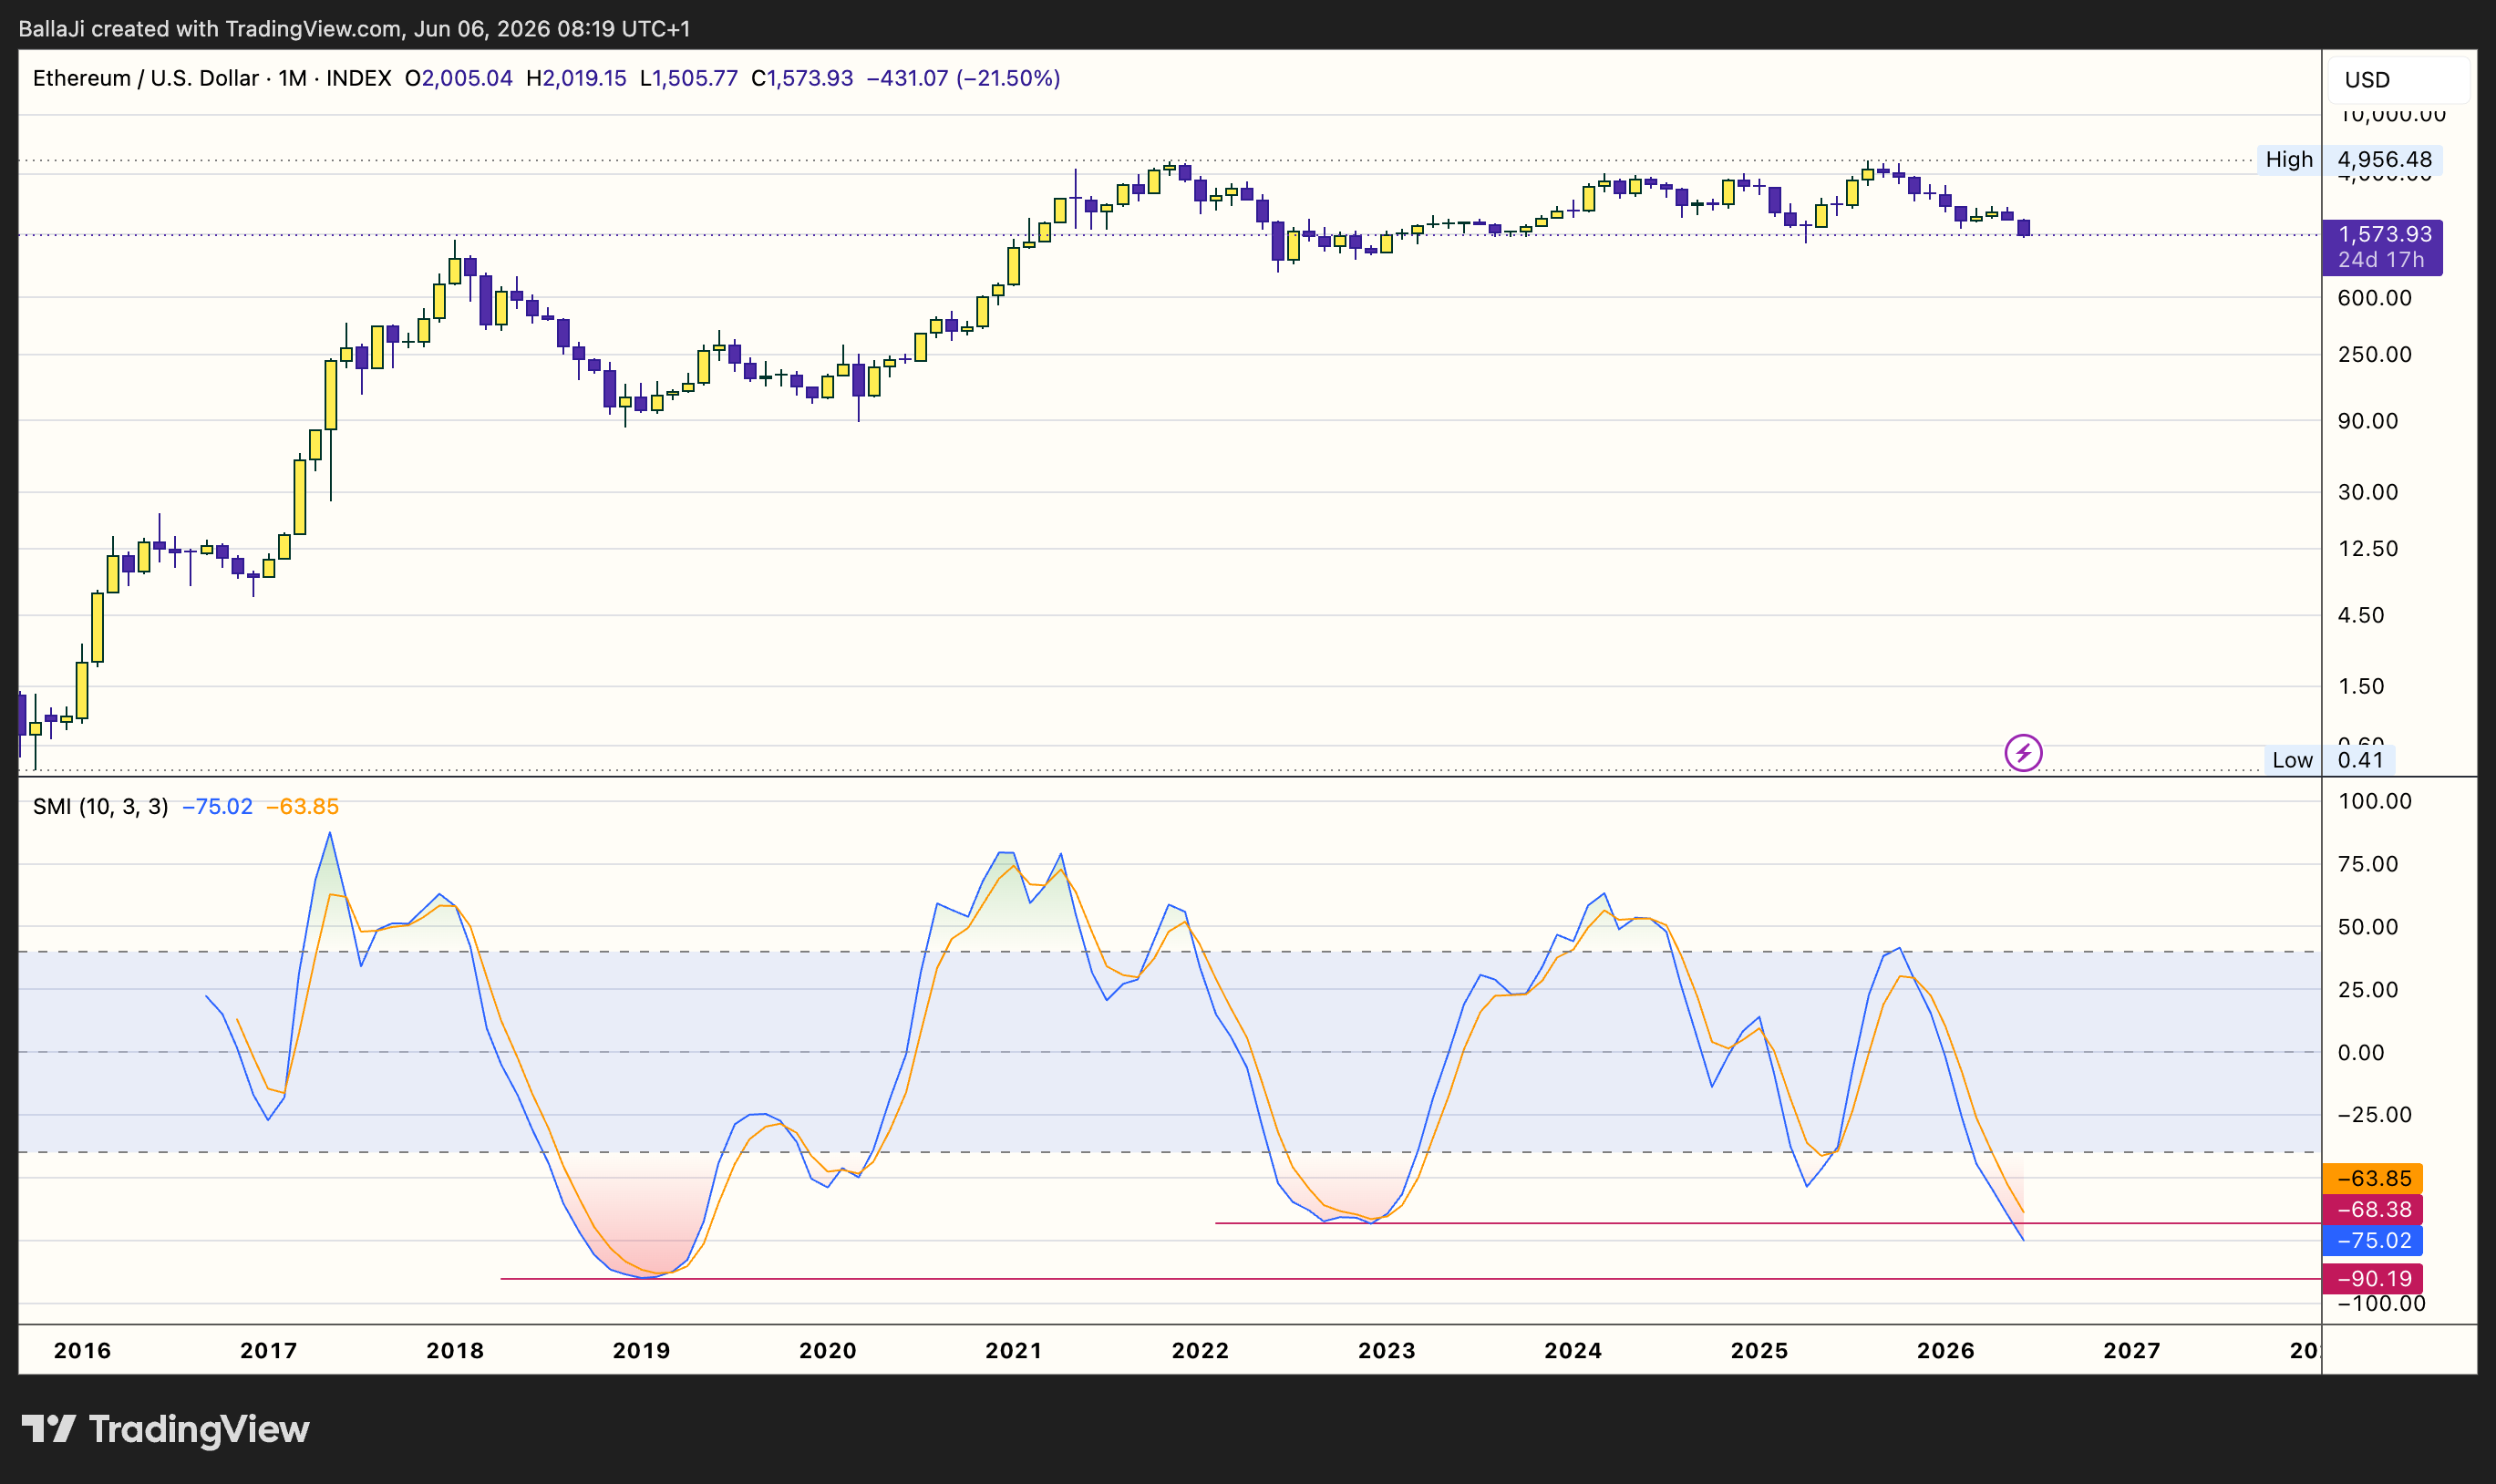Click the 2021 label on the time axis
2496x1484 pixels.
tap(1014, 1351)
